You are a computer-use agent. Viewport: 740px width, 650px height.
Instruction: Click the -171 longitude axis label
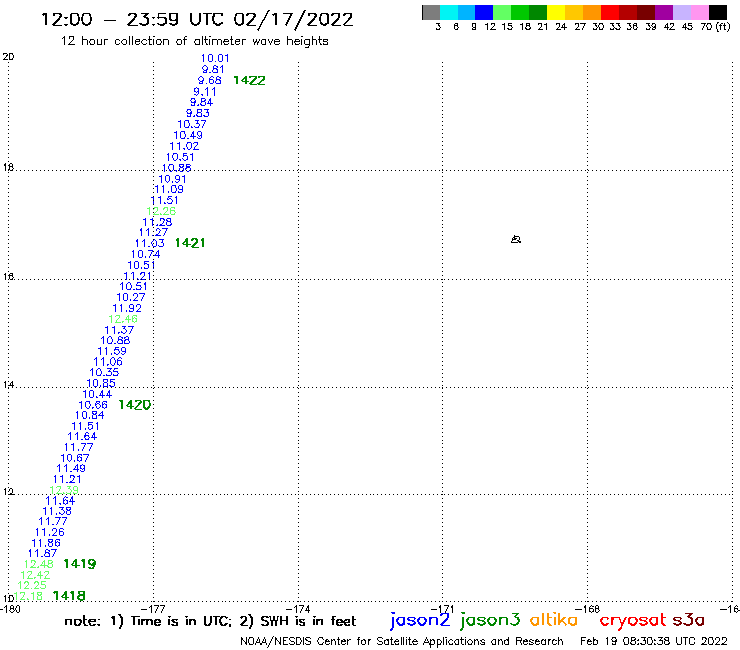(x=443, y=609)
